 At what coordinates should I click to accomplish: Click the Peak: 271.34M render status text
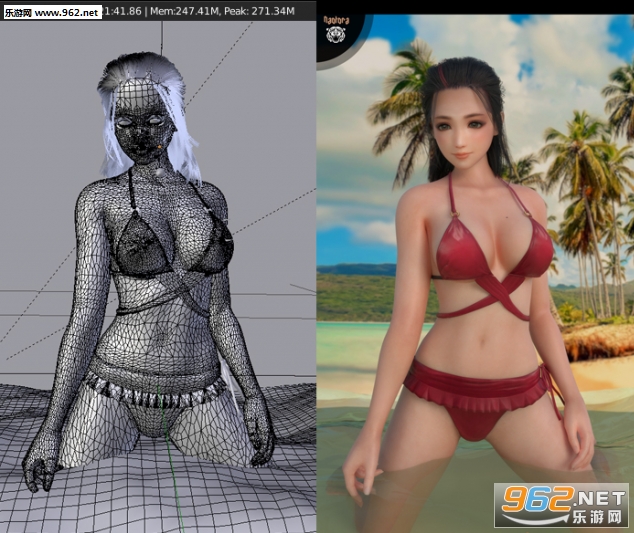(x=259, y=11)
